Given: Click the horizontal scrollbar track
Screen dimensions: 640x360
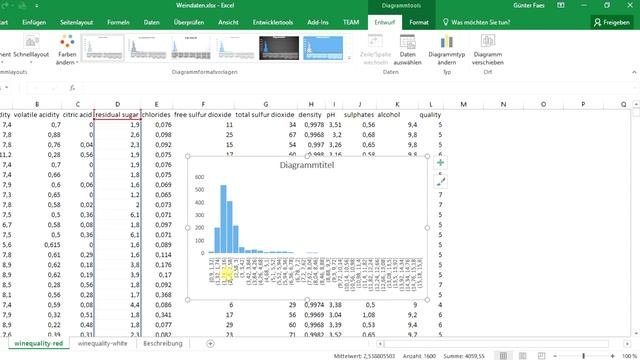Looking at the screenshot, I should (496, 344).
